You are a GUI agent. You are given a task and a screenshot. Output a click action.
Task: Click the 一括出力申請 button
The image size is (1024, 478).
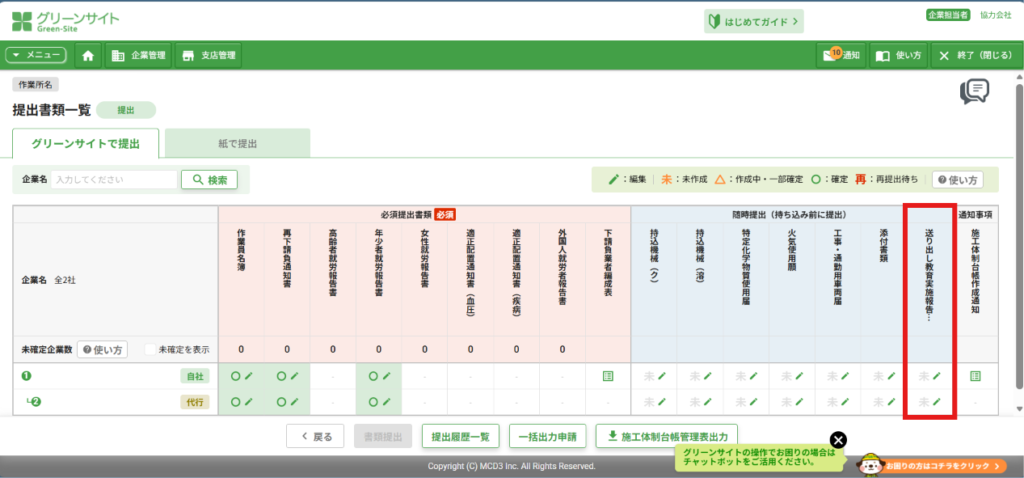click(x=547, y=437)
